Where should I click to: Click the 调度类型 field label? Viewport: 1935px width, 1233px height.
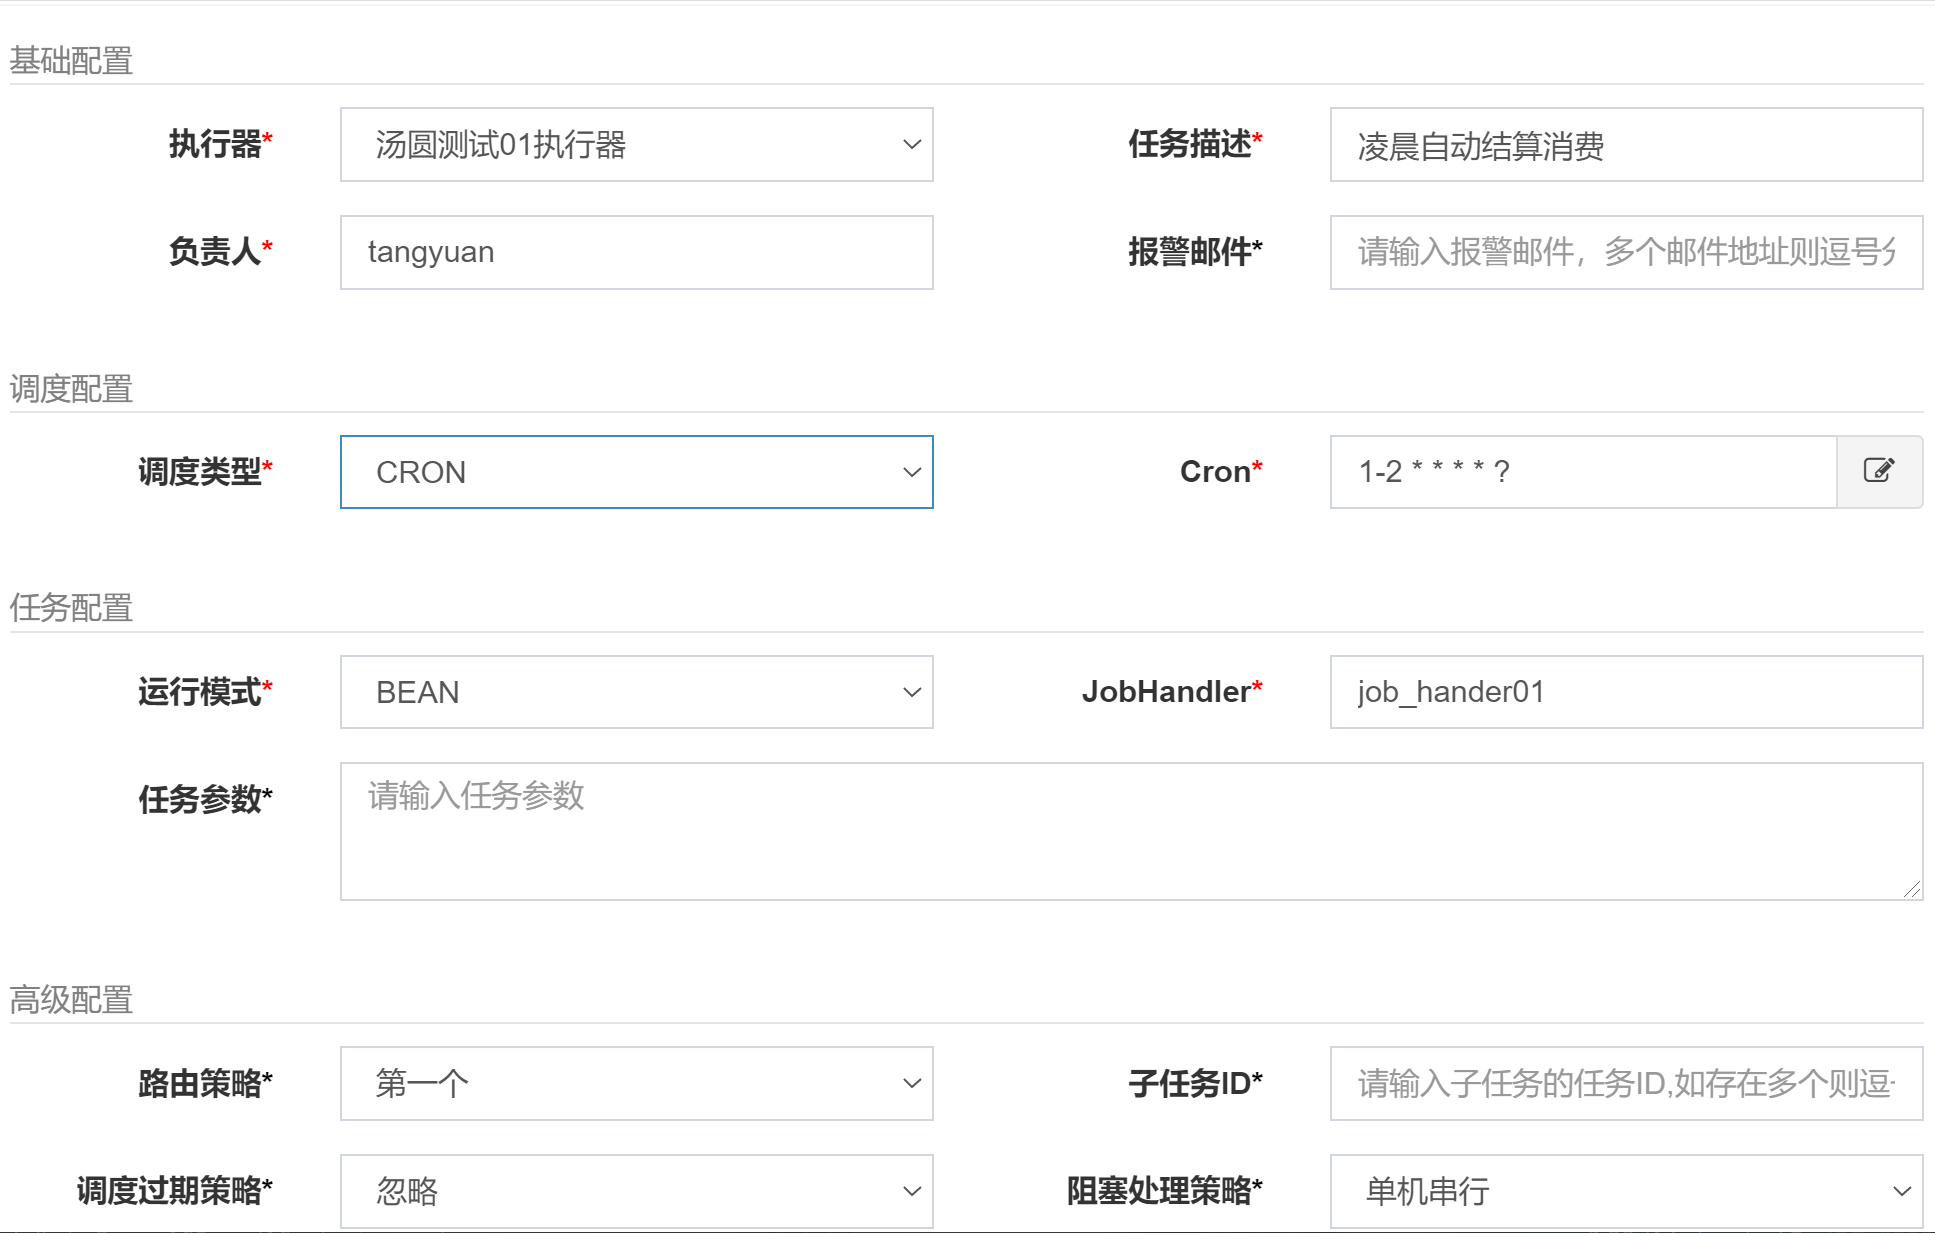[x=205, y=471]
